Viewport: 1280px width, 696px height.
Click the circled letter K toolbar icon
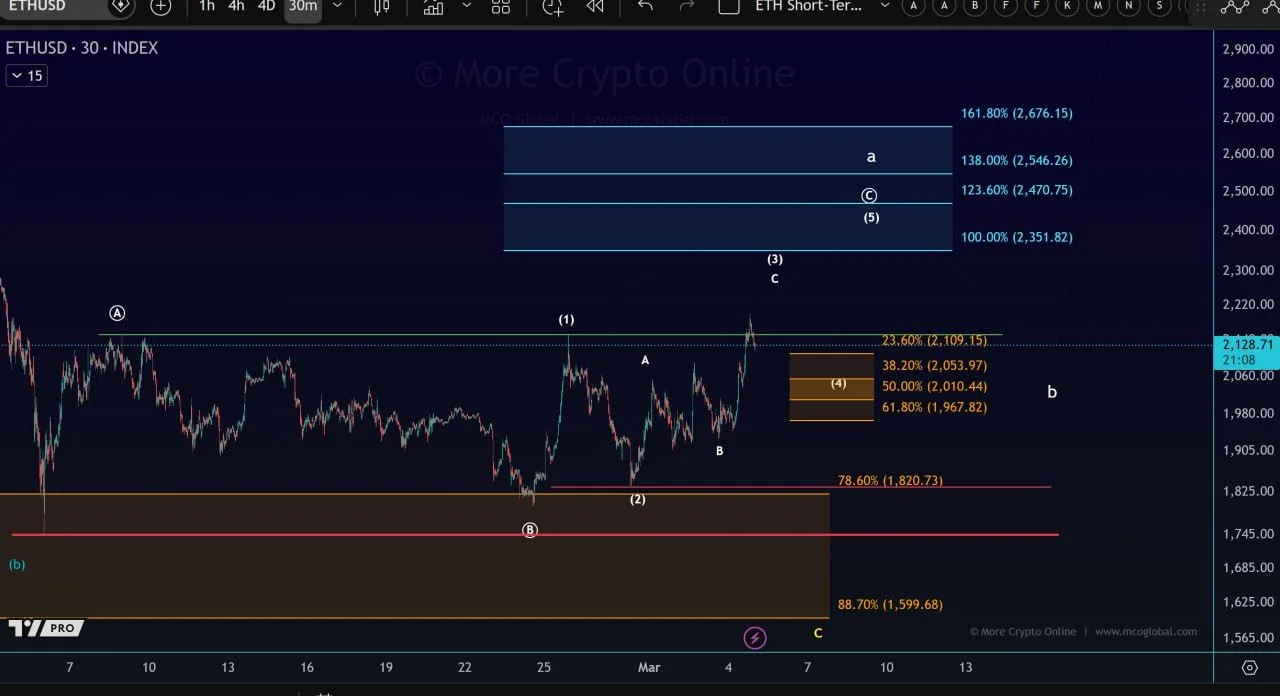[1066, 8]
